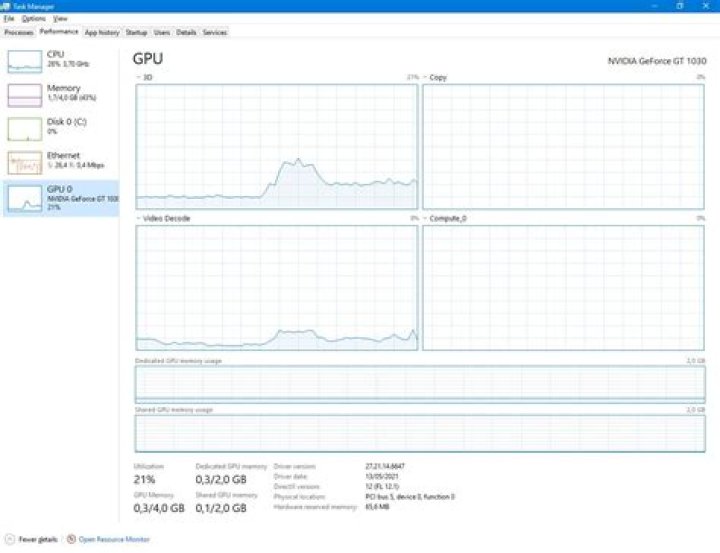Select CPU in the performance sidebar
The width and height of the screenshot is (720, 553).
(x=61, y=62)
